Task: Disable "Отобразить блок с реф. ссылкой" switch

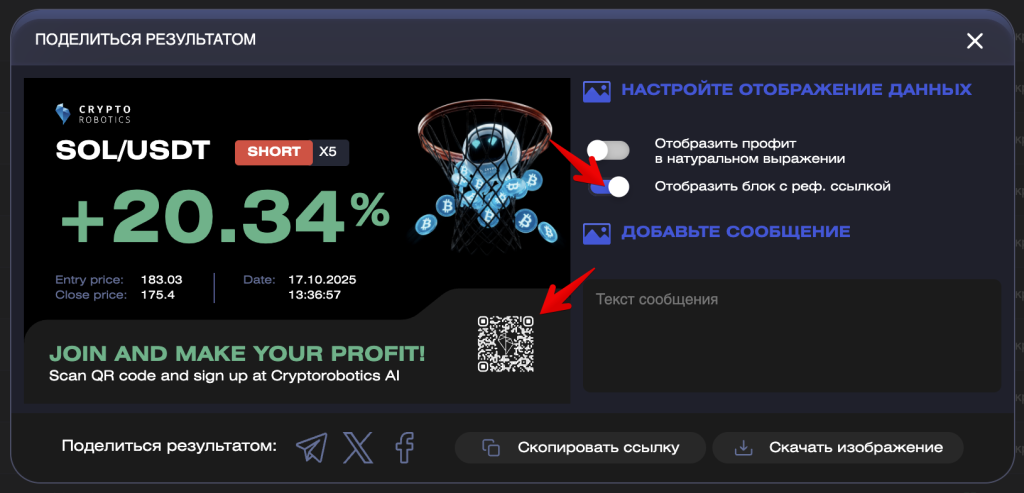Action: [x=608, y=187]
